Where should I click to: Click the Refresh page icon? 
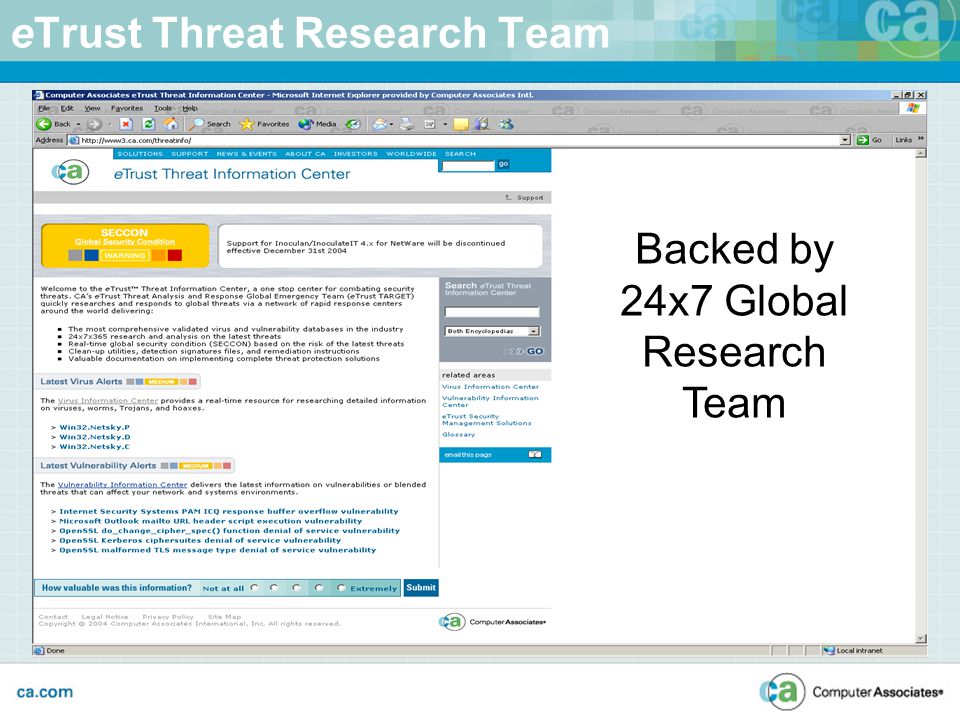pos(148,124)
